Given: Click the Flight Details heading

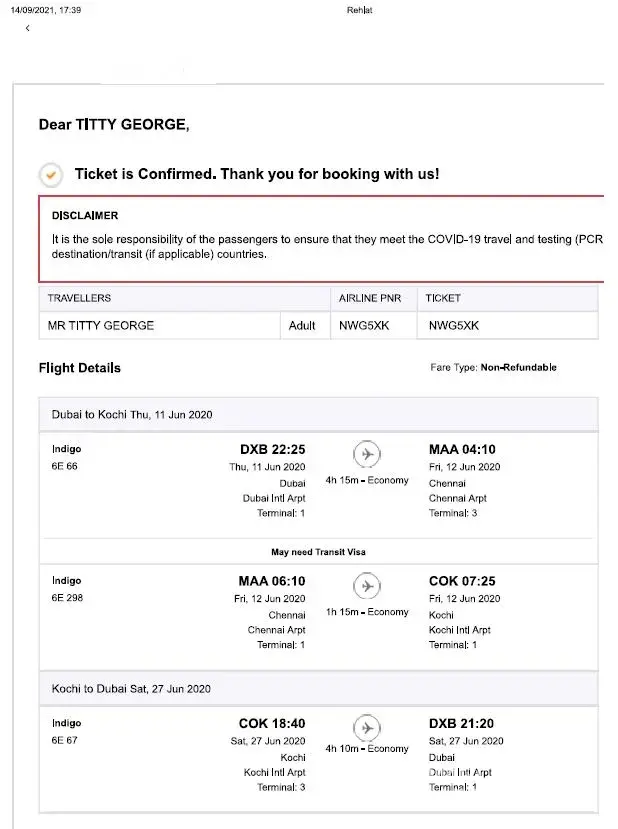Looking at the screenshot, I should (80, 368).
